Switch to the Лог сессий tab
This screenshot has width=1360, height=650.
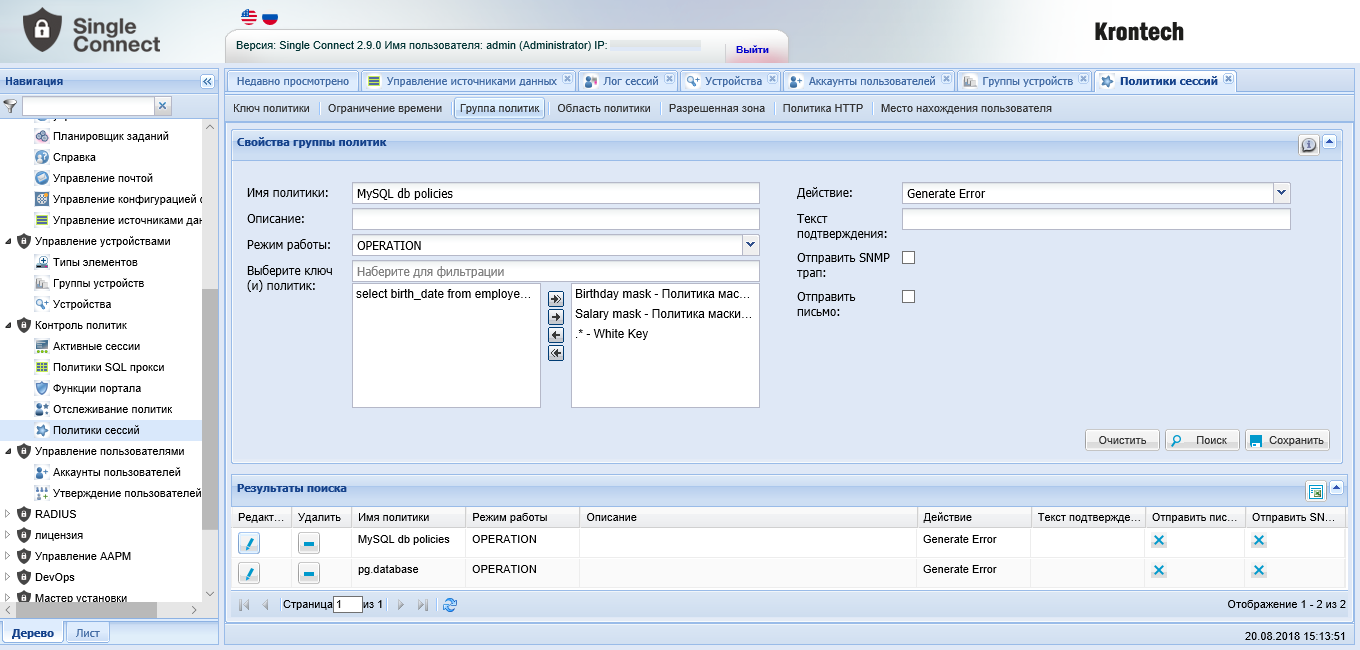pos(625,81)
